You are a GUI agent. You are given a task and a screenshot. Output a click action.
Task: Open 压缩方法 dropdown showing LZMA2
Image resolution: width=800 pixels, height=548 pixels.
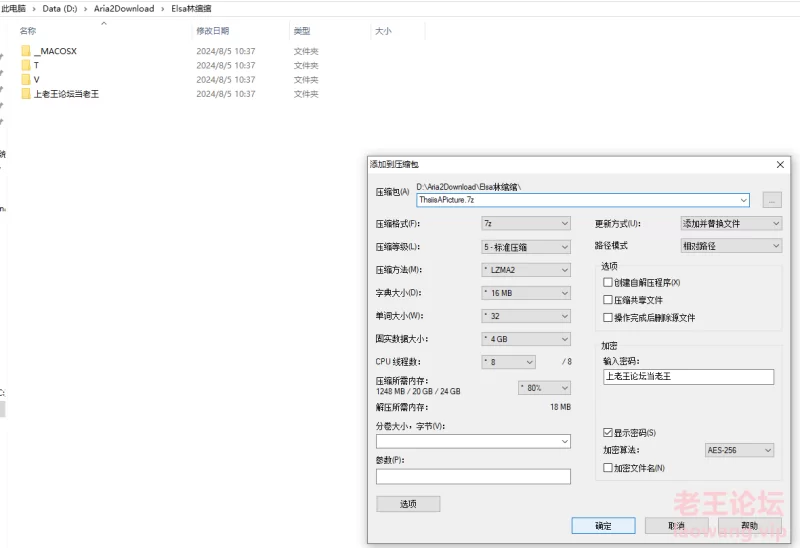click(x=526, y=270)
